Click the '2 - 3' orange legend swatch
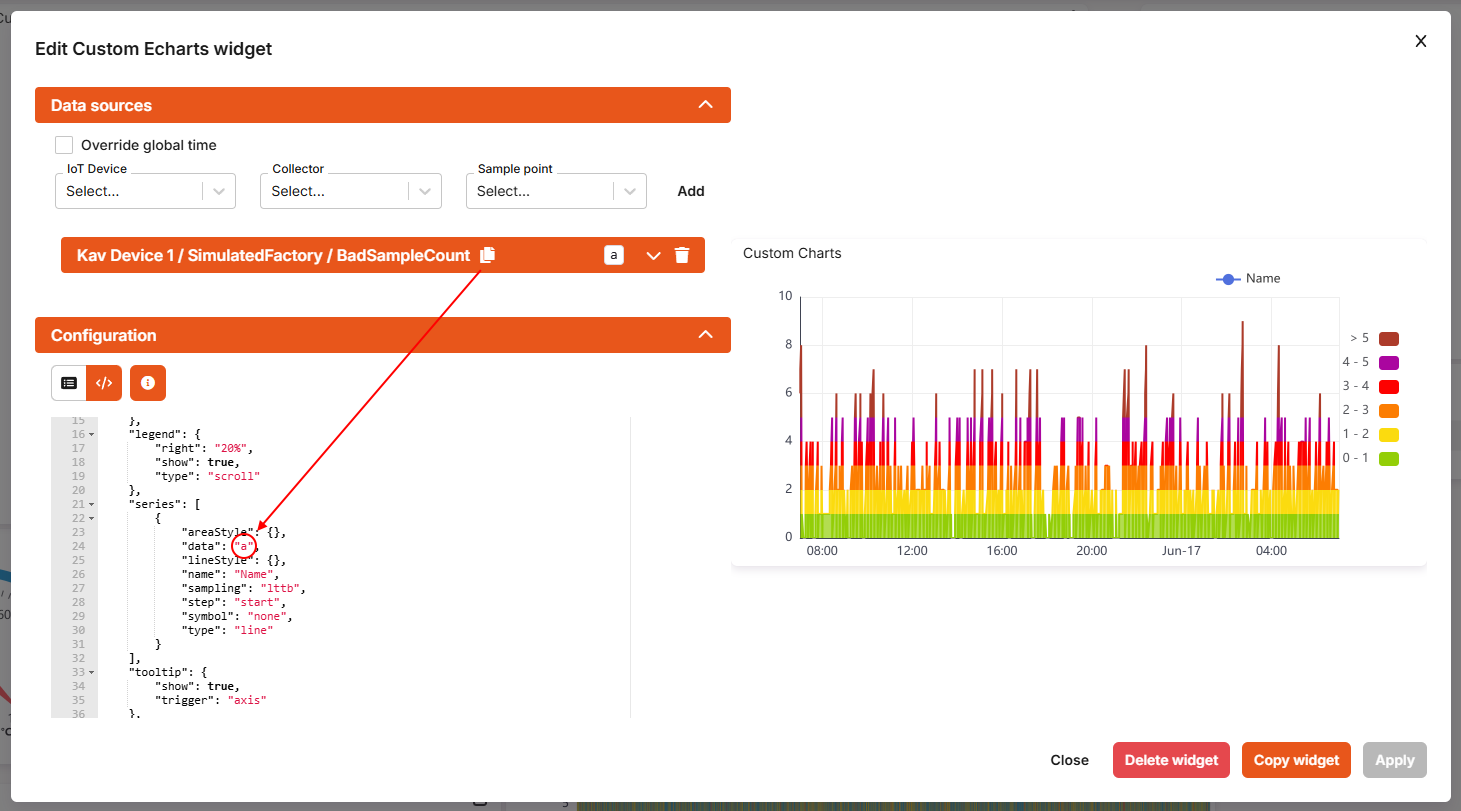1461x811 pixels. point(1388,411)
